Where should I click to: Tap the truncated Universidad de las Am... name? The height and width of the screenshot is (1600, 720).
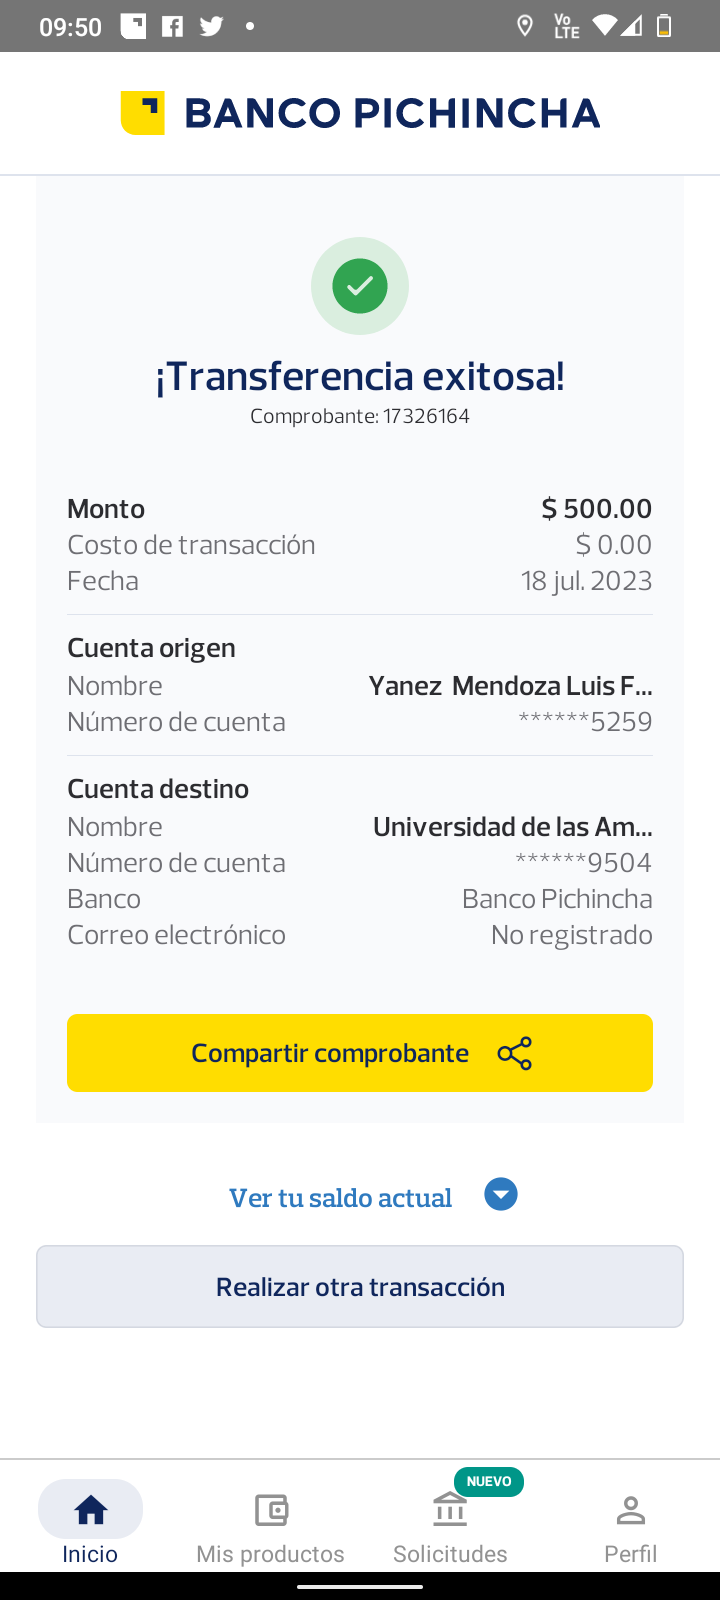[512, 827]
